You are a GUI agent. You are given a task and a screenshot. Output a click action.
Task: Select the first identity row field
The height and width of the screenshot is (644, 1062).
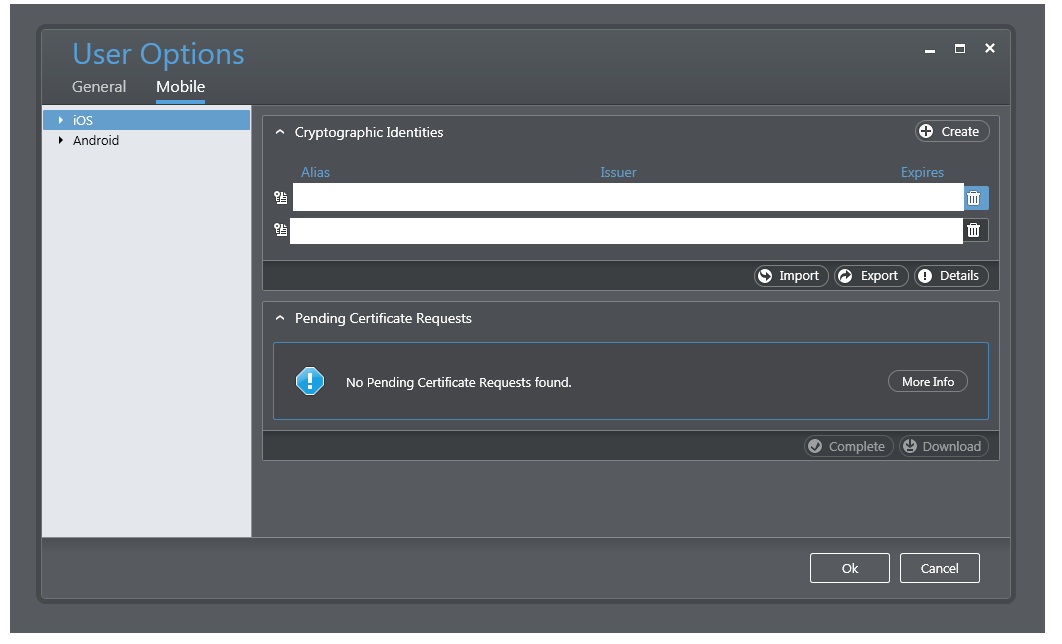627,198
